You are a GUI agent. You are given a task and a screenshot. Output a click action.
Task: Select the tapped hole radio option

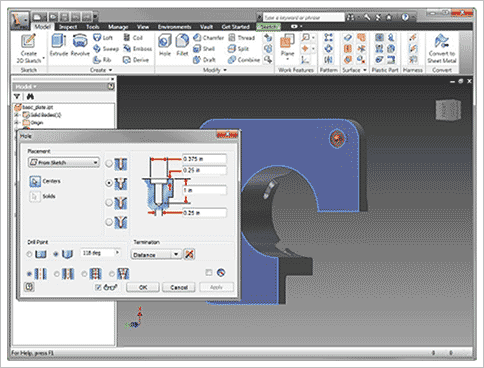pyautogui.click(x=84, y=274)
